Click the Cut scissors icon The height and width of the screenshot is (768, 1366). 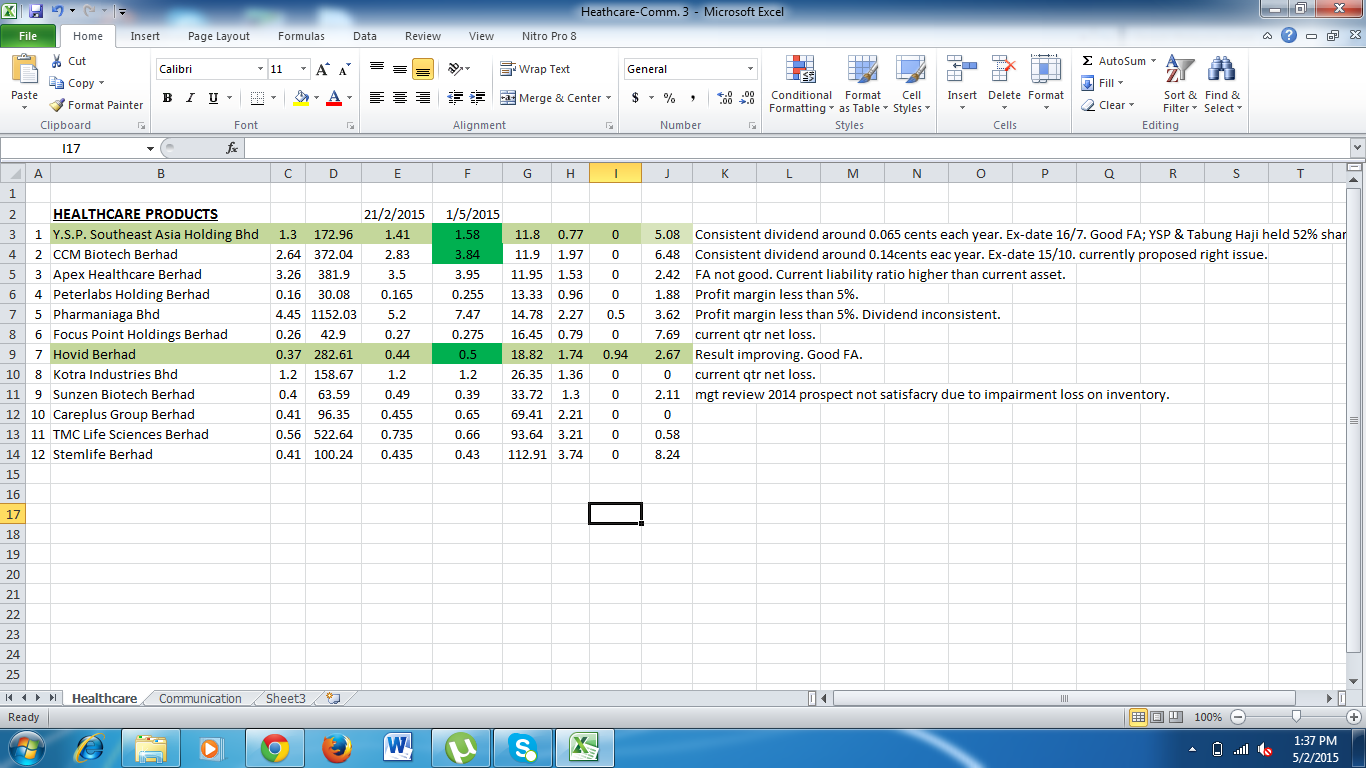56,61
